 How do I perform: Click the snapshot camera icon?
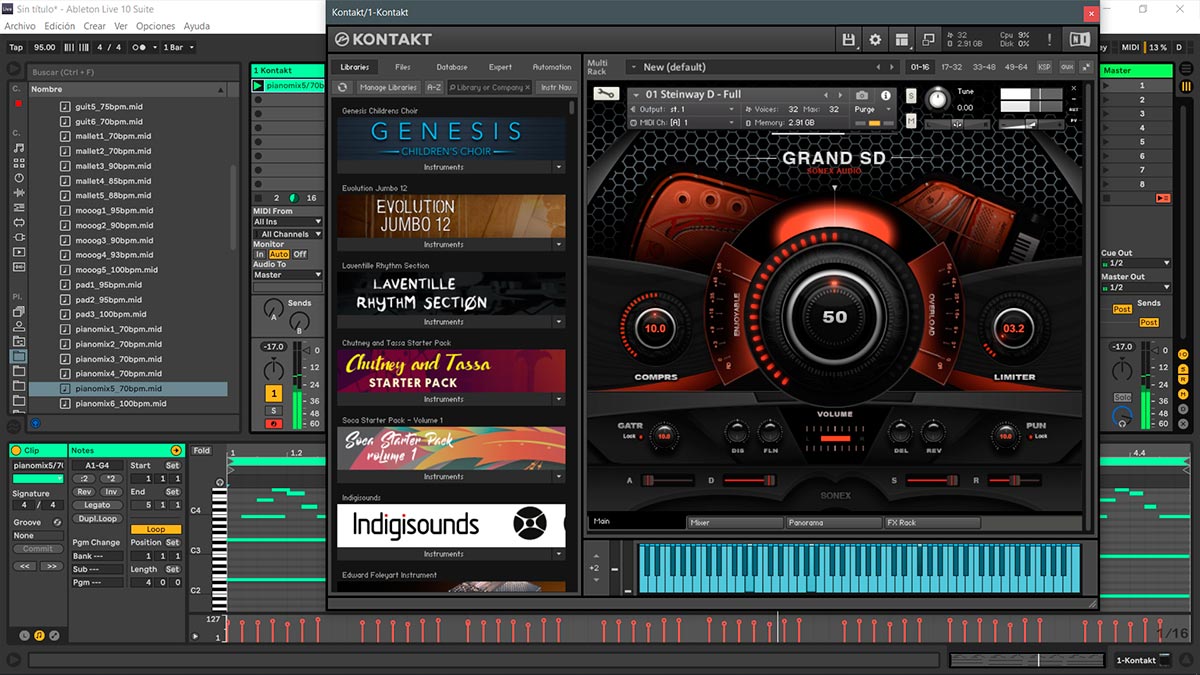(862, 95)
